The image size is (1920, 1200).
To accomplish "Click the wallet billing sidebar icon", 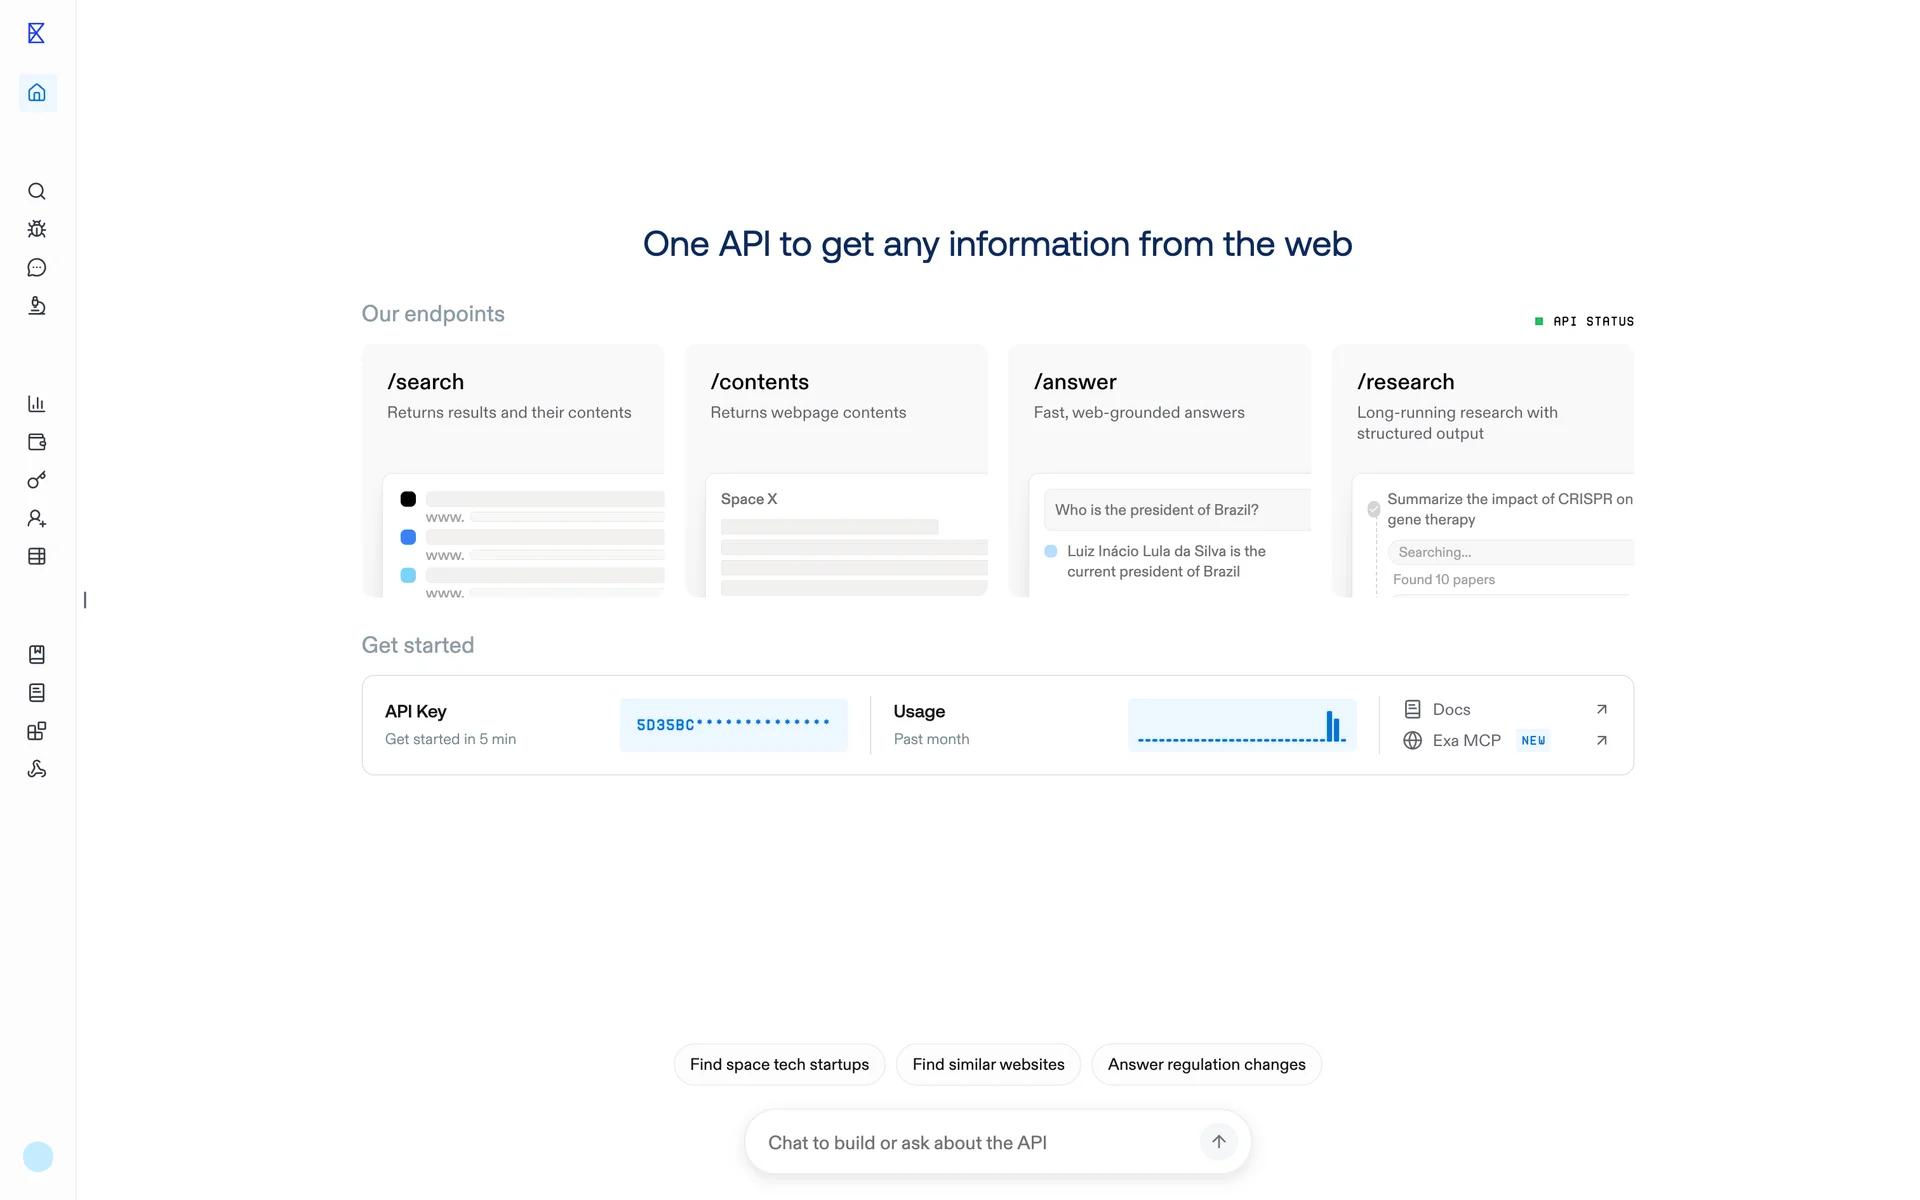I will (x=37, y=442).
